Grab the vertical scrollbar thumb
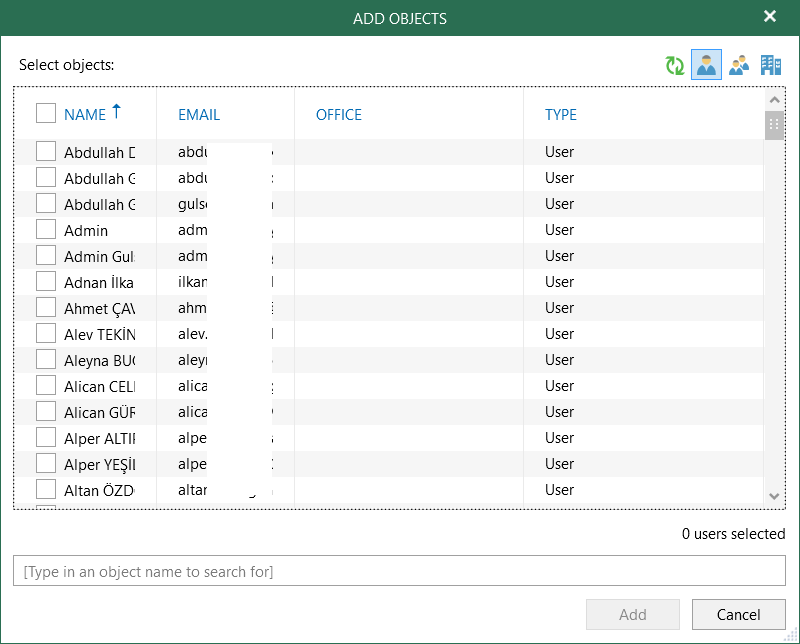This screenshot has height=644, width=800. coord(774,125)
